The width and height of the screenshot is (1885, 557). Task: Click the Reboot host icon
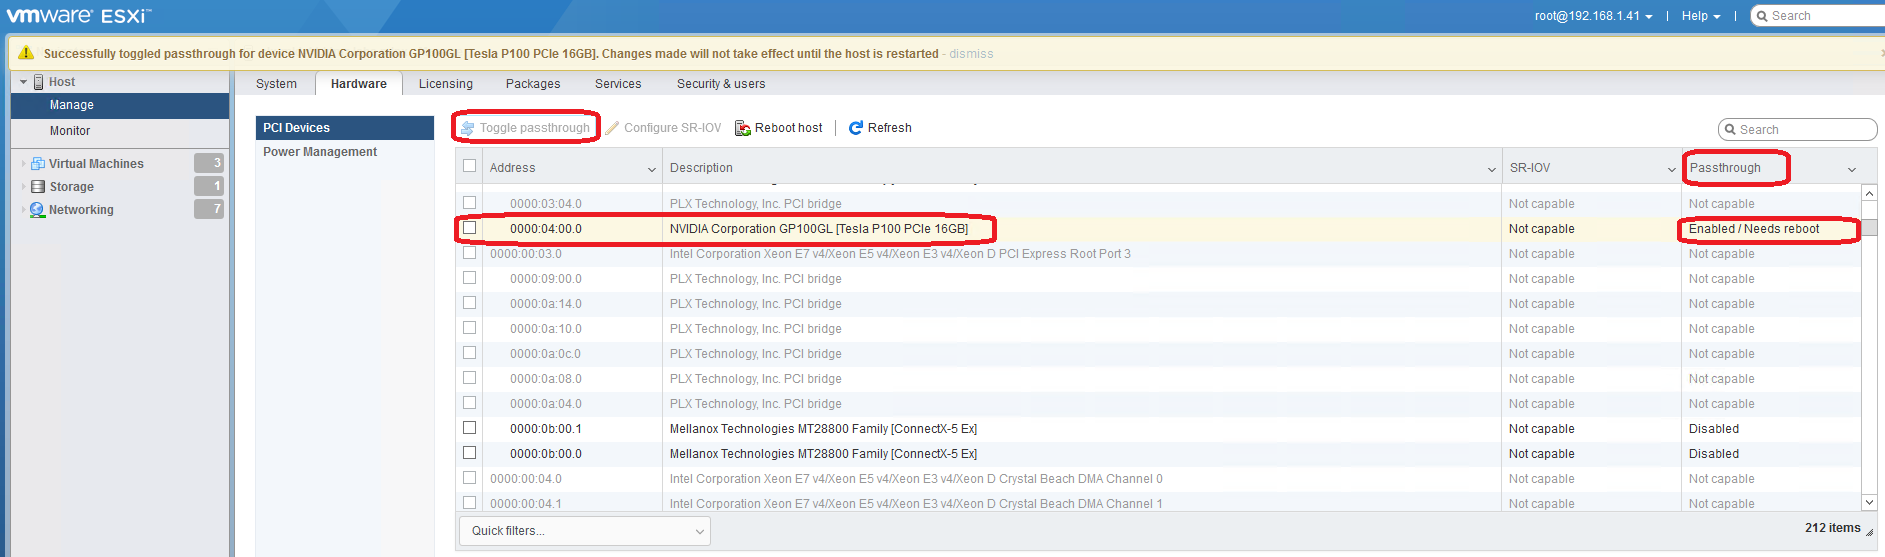pyautogui.click(x=743, y=128)
